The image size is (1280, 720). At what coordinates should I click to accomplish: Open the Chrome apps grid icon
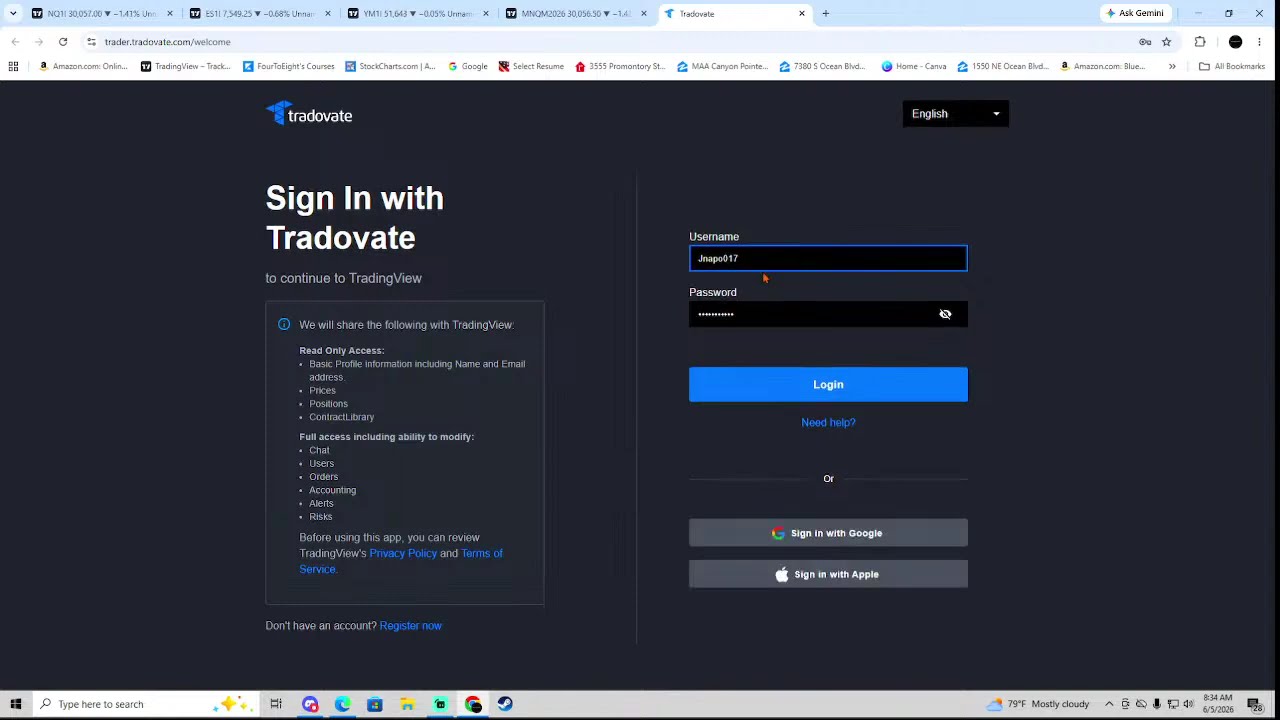pyautogui.click(x=13, y=66)
